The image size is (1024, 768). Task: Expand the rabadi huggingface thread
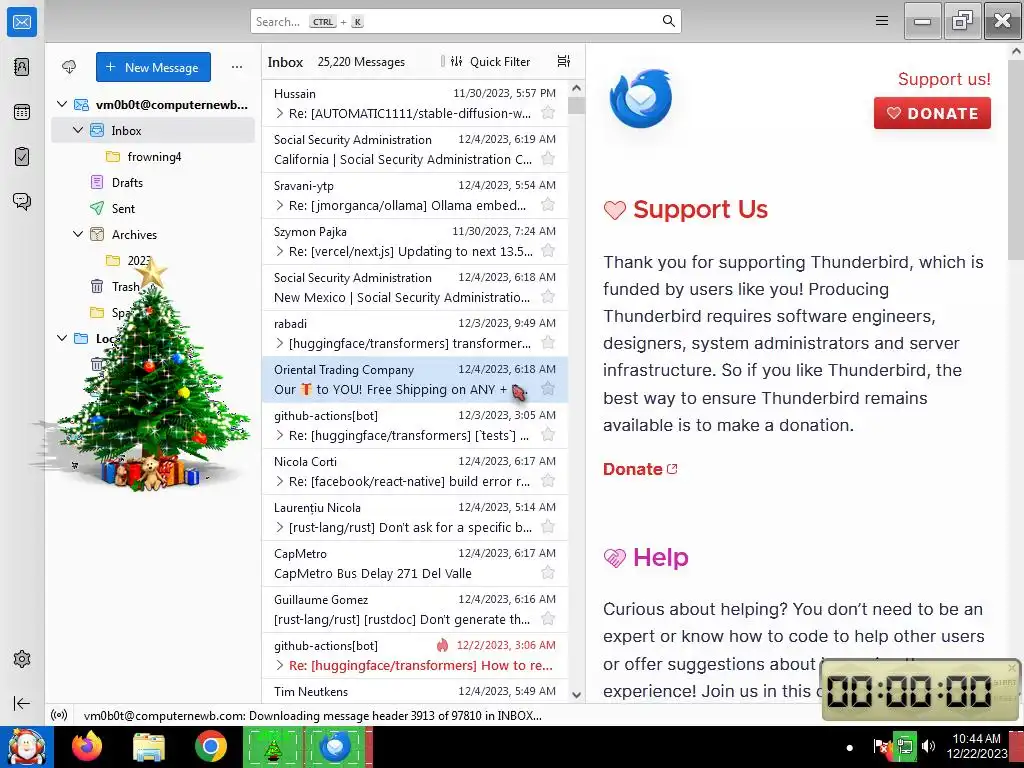click(x=280, y=344)
